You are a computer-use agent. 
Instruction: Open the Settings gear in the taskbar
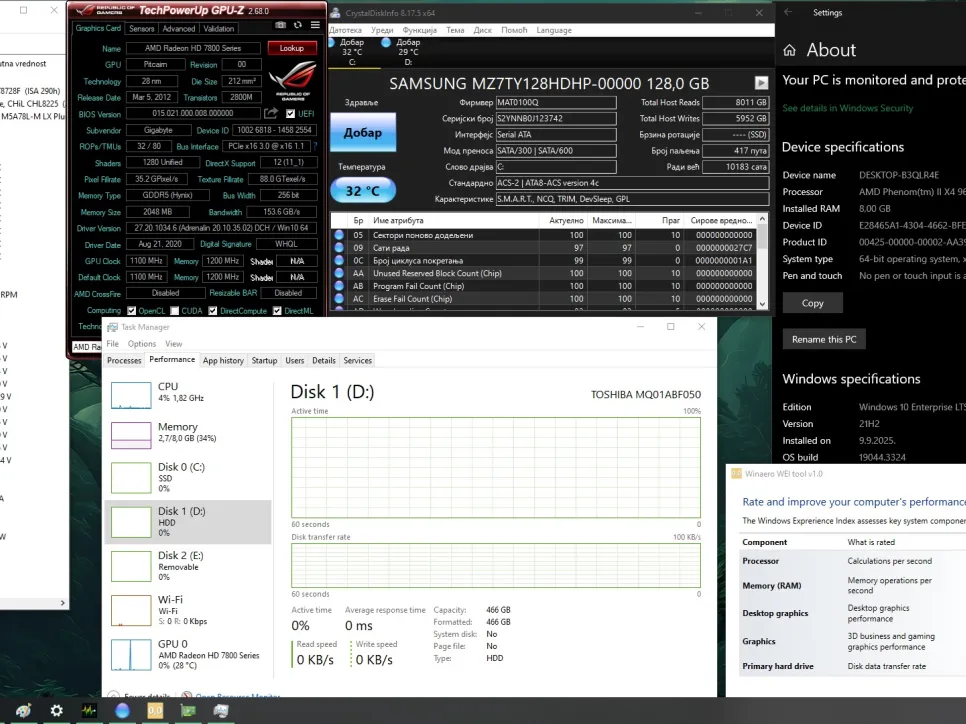coord(56,711)
